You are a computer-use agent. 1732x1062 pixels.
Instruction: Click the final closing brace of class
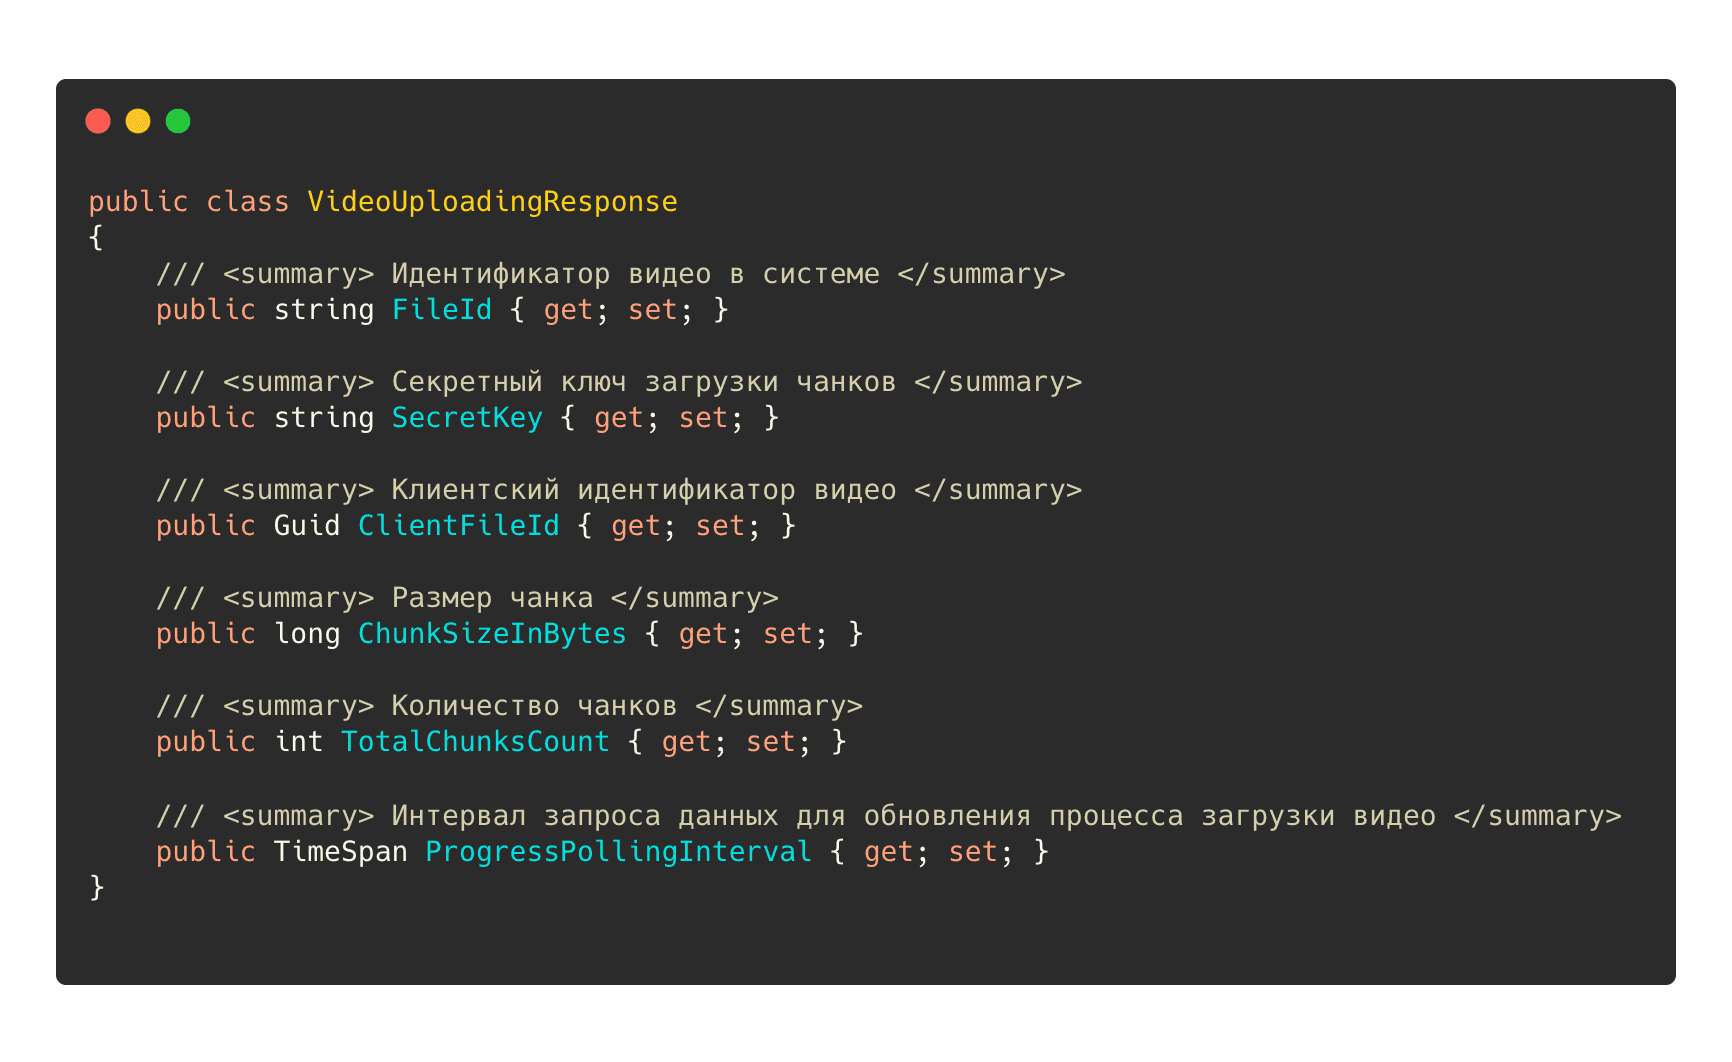(96, 887)
